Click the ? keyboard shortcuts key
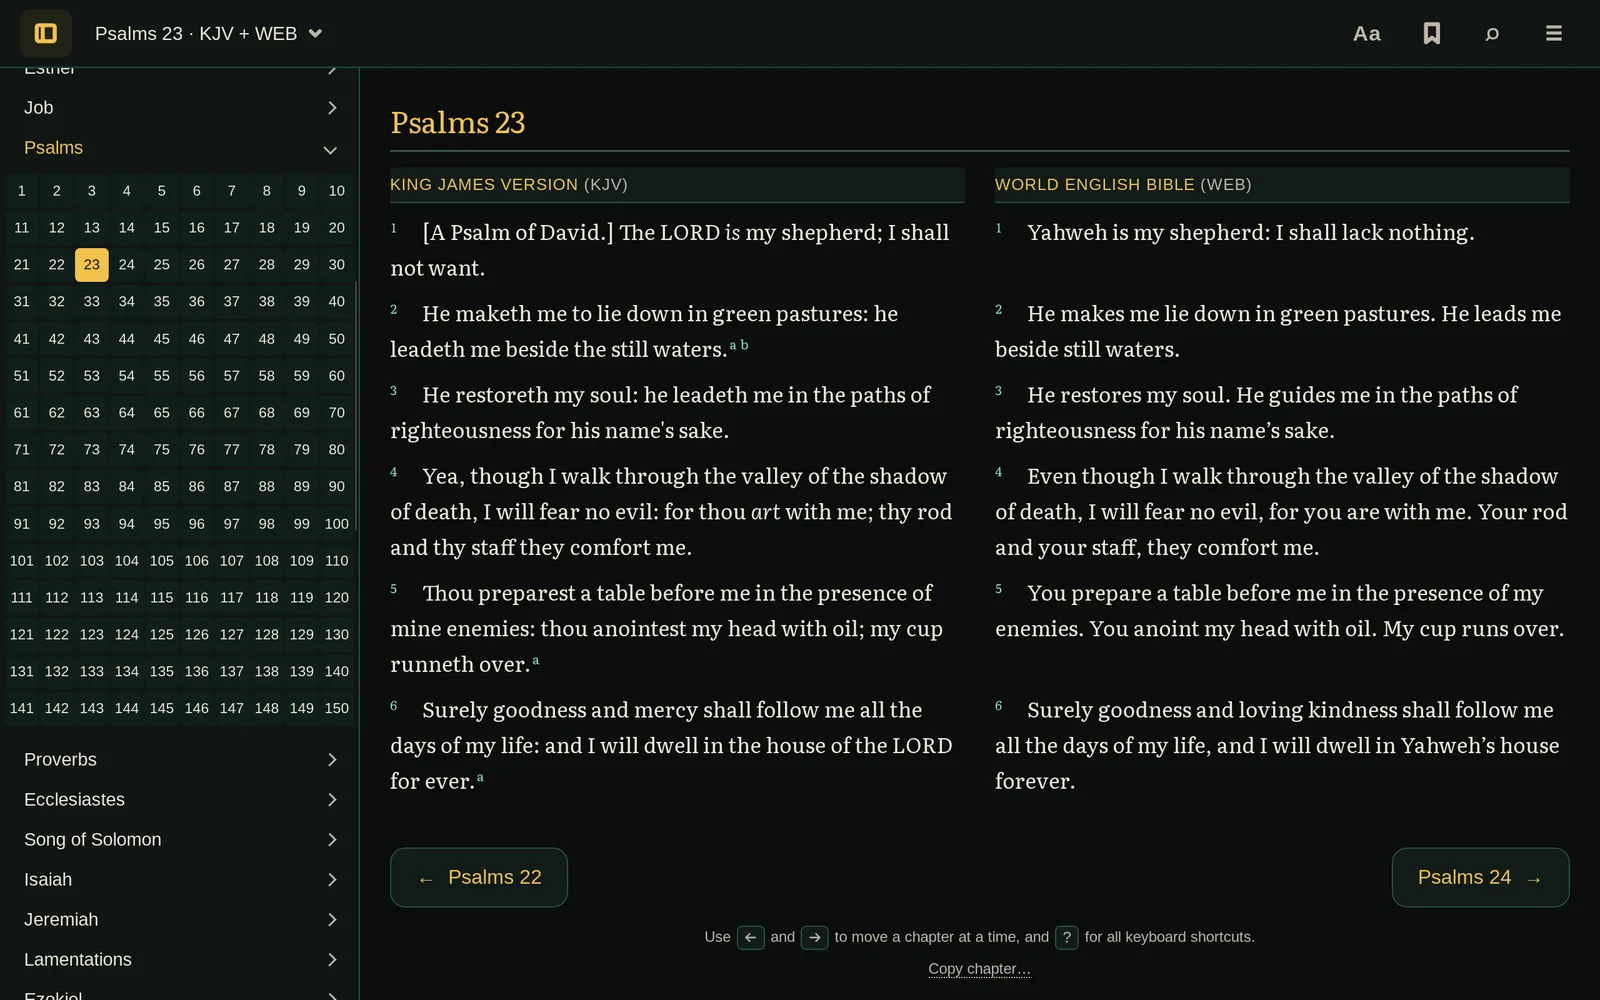1600x1000 pixels. coord(1067,937)
